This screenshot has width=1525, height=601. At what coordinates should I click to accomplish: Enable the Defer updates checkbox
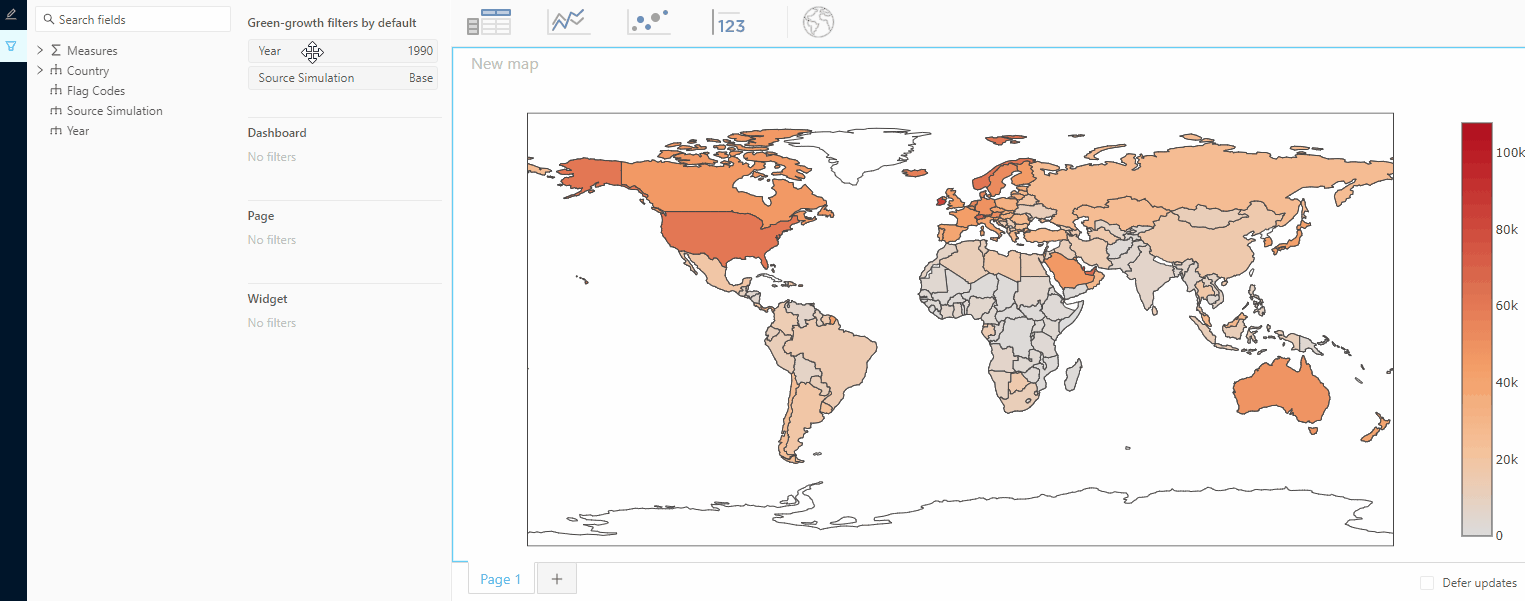1427,583
